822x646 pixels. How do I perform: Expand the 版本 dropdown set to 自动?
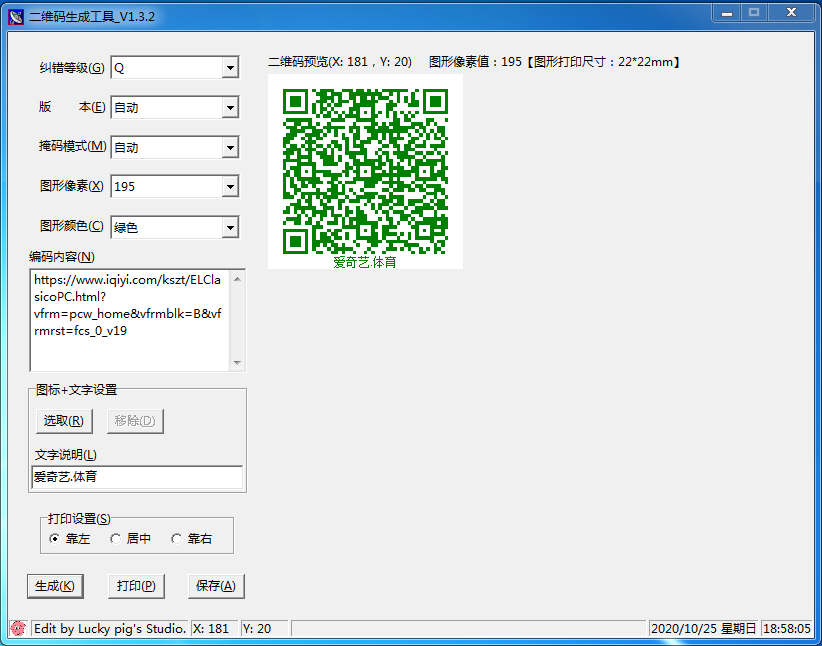coord(230,108)
